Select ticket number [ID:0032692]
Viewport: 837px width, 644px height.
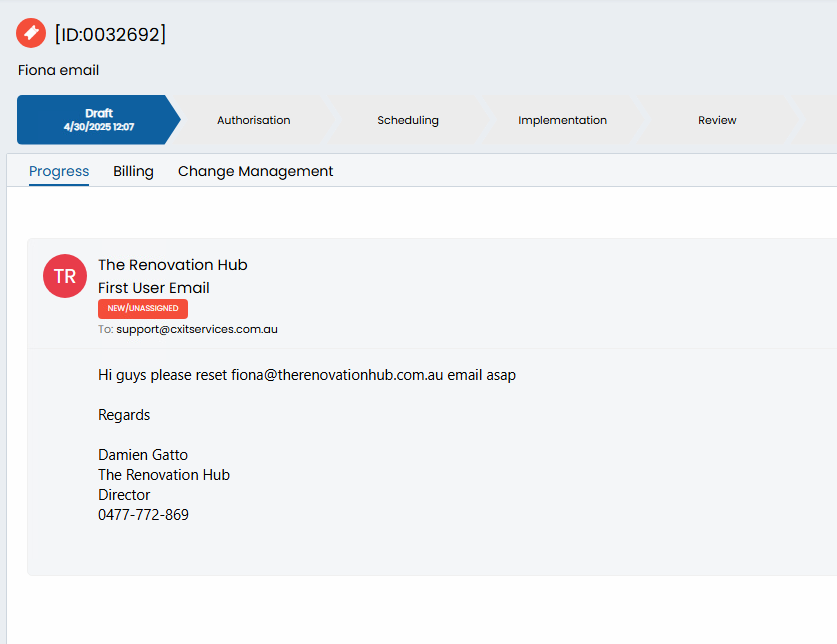tap(110, 34)
